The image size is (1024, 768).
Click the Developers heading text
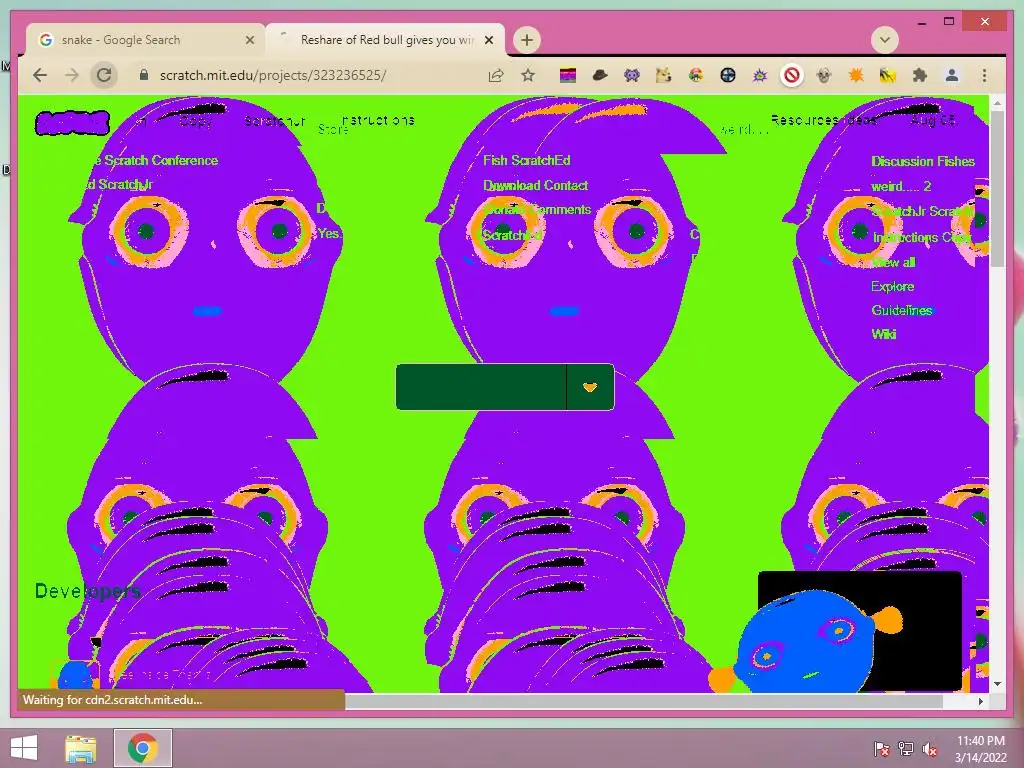tap(88, 592)
